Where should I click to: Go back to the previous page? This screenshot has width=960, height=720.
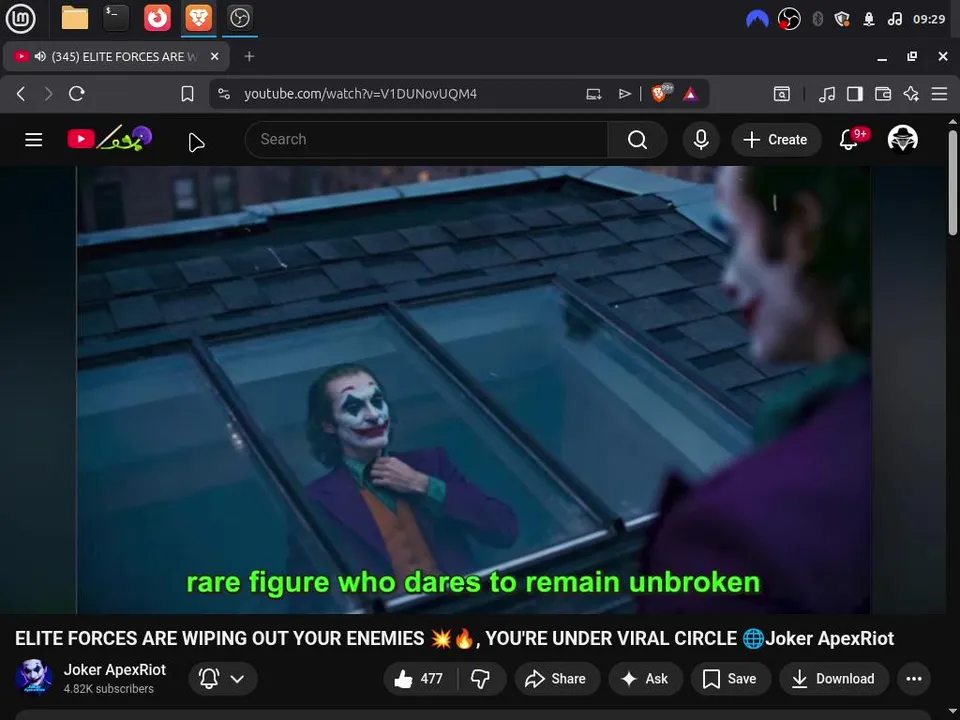pyautogui.click(x=21, y=94)
